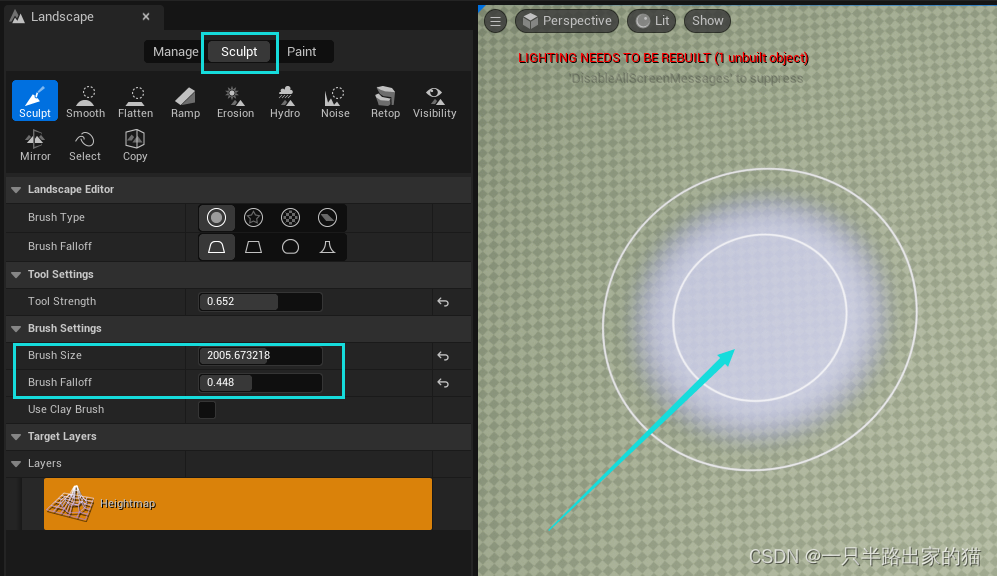Close the Landscape panel tab
This screenshot has height=576, width=997.
click(146, 17)
